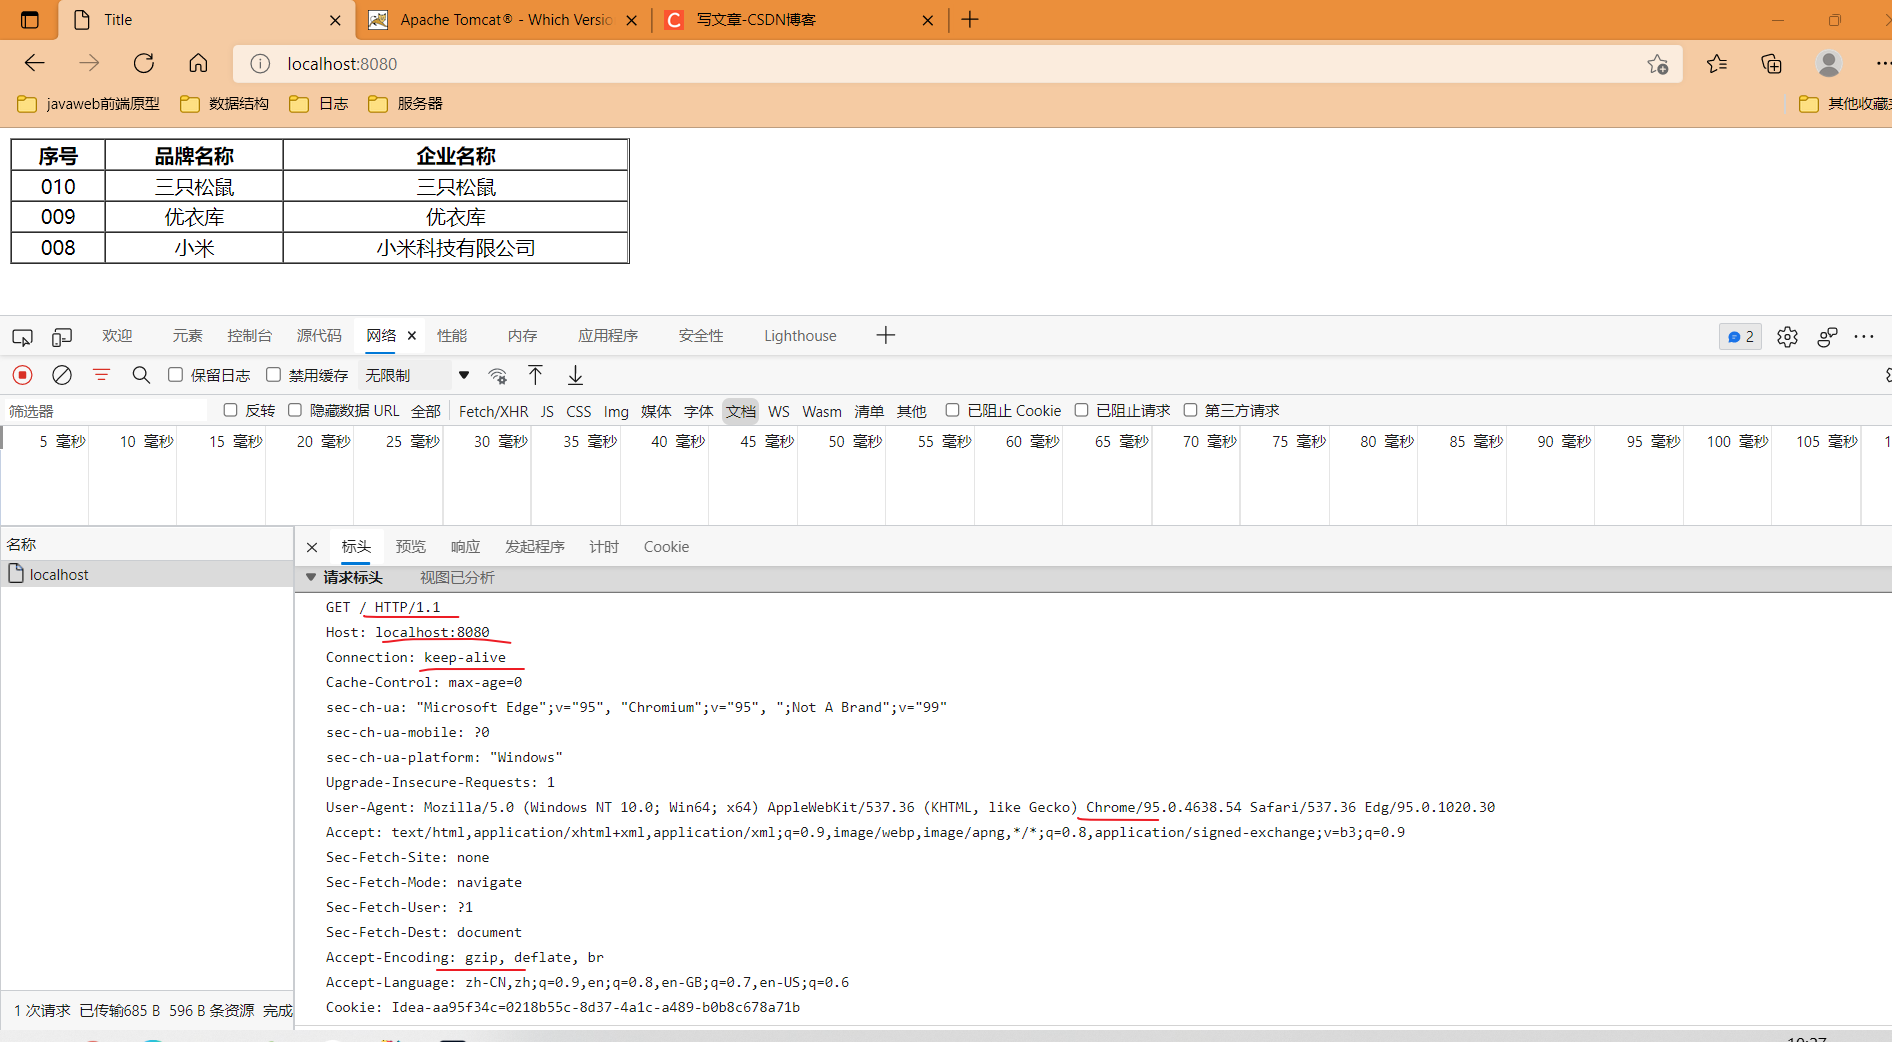The image size is (1892, 1042).
Task: Open the 响应 detail tab
Action: pos(465,547)
